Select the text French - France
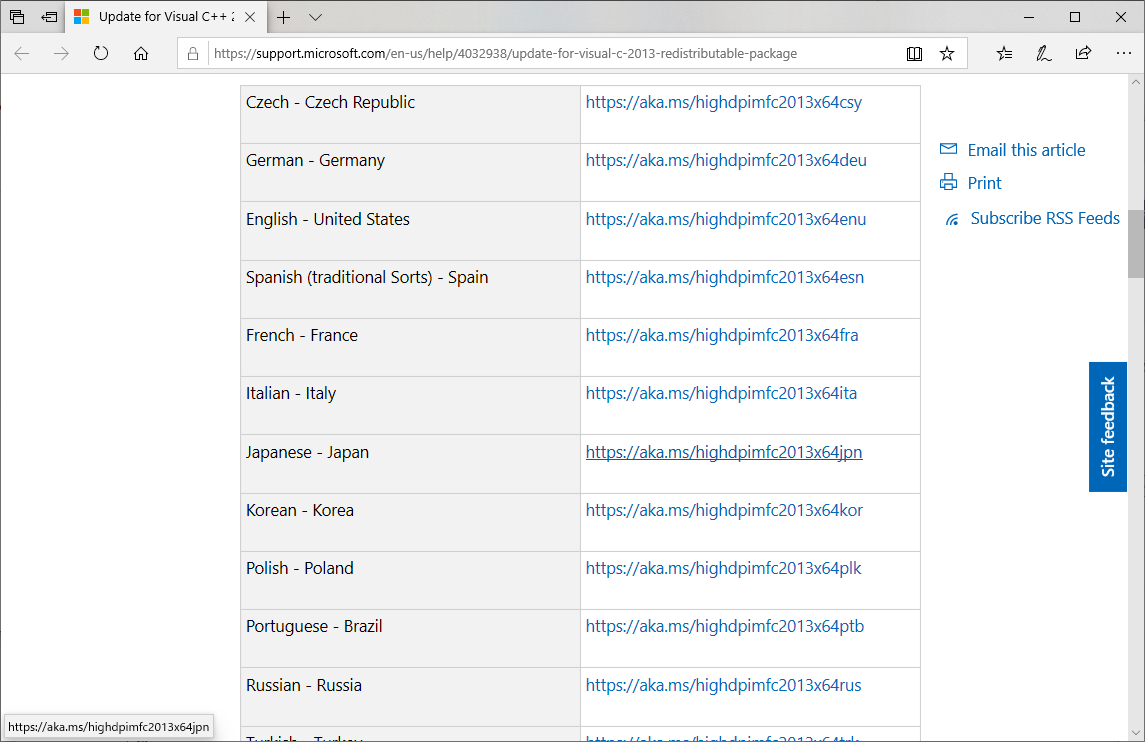 [x=302, y=335]
